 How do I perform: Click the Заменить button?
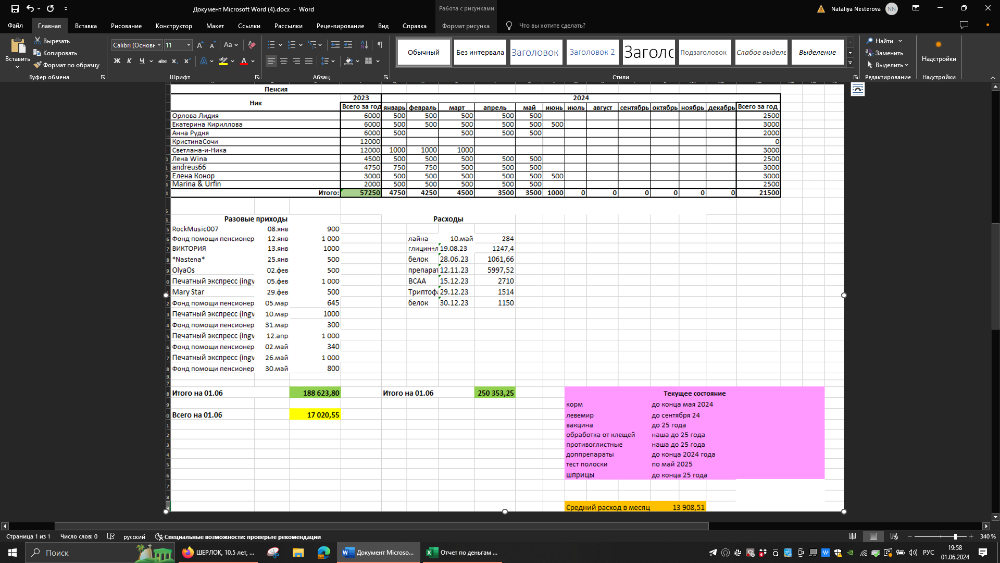889,52
